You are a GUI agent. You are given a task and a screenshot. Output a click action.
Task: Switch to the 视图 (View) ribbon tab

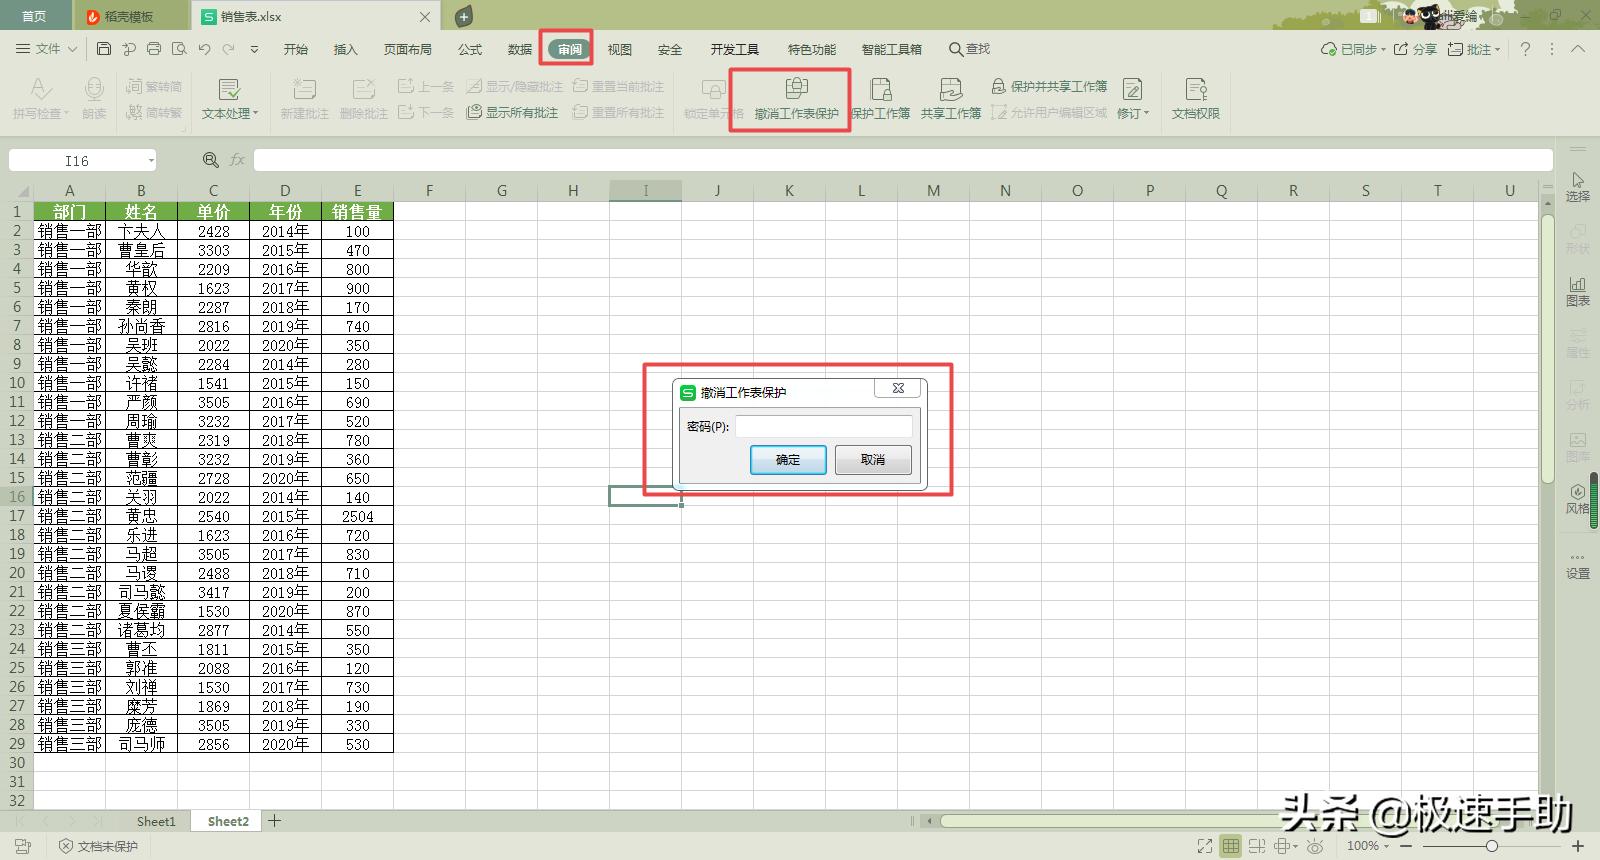619,49
